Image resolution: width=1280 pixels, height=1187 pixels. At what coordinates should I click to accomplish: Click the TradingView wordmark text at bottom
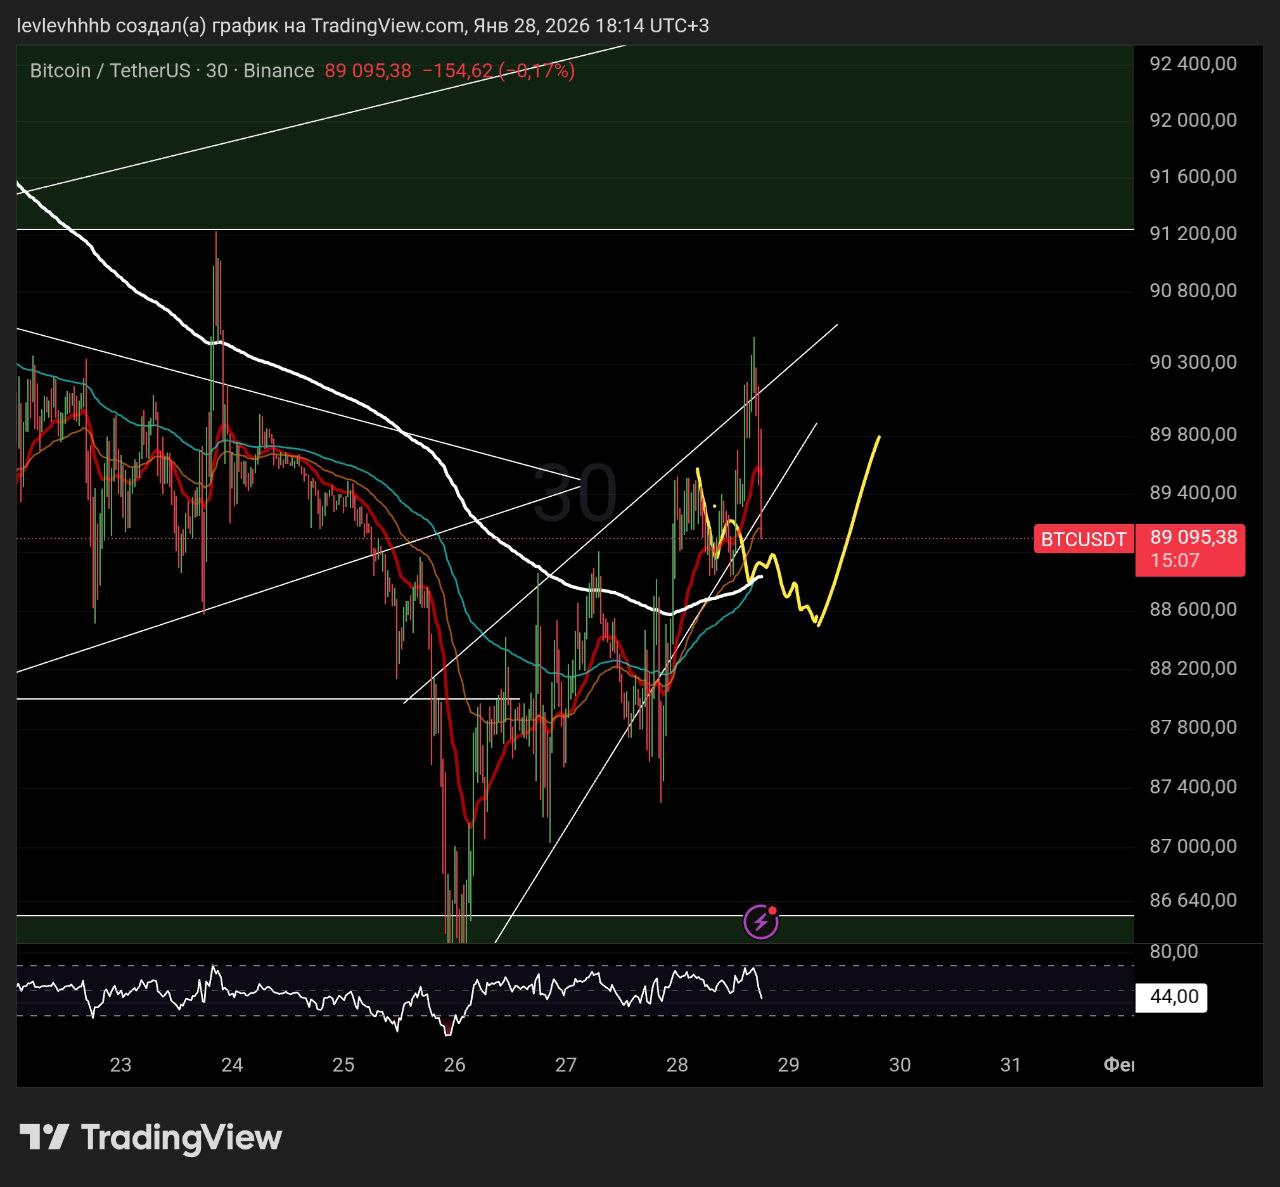[x=181, y=1137]
